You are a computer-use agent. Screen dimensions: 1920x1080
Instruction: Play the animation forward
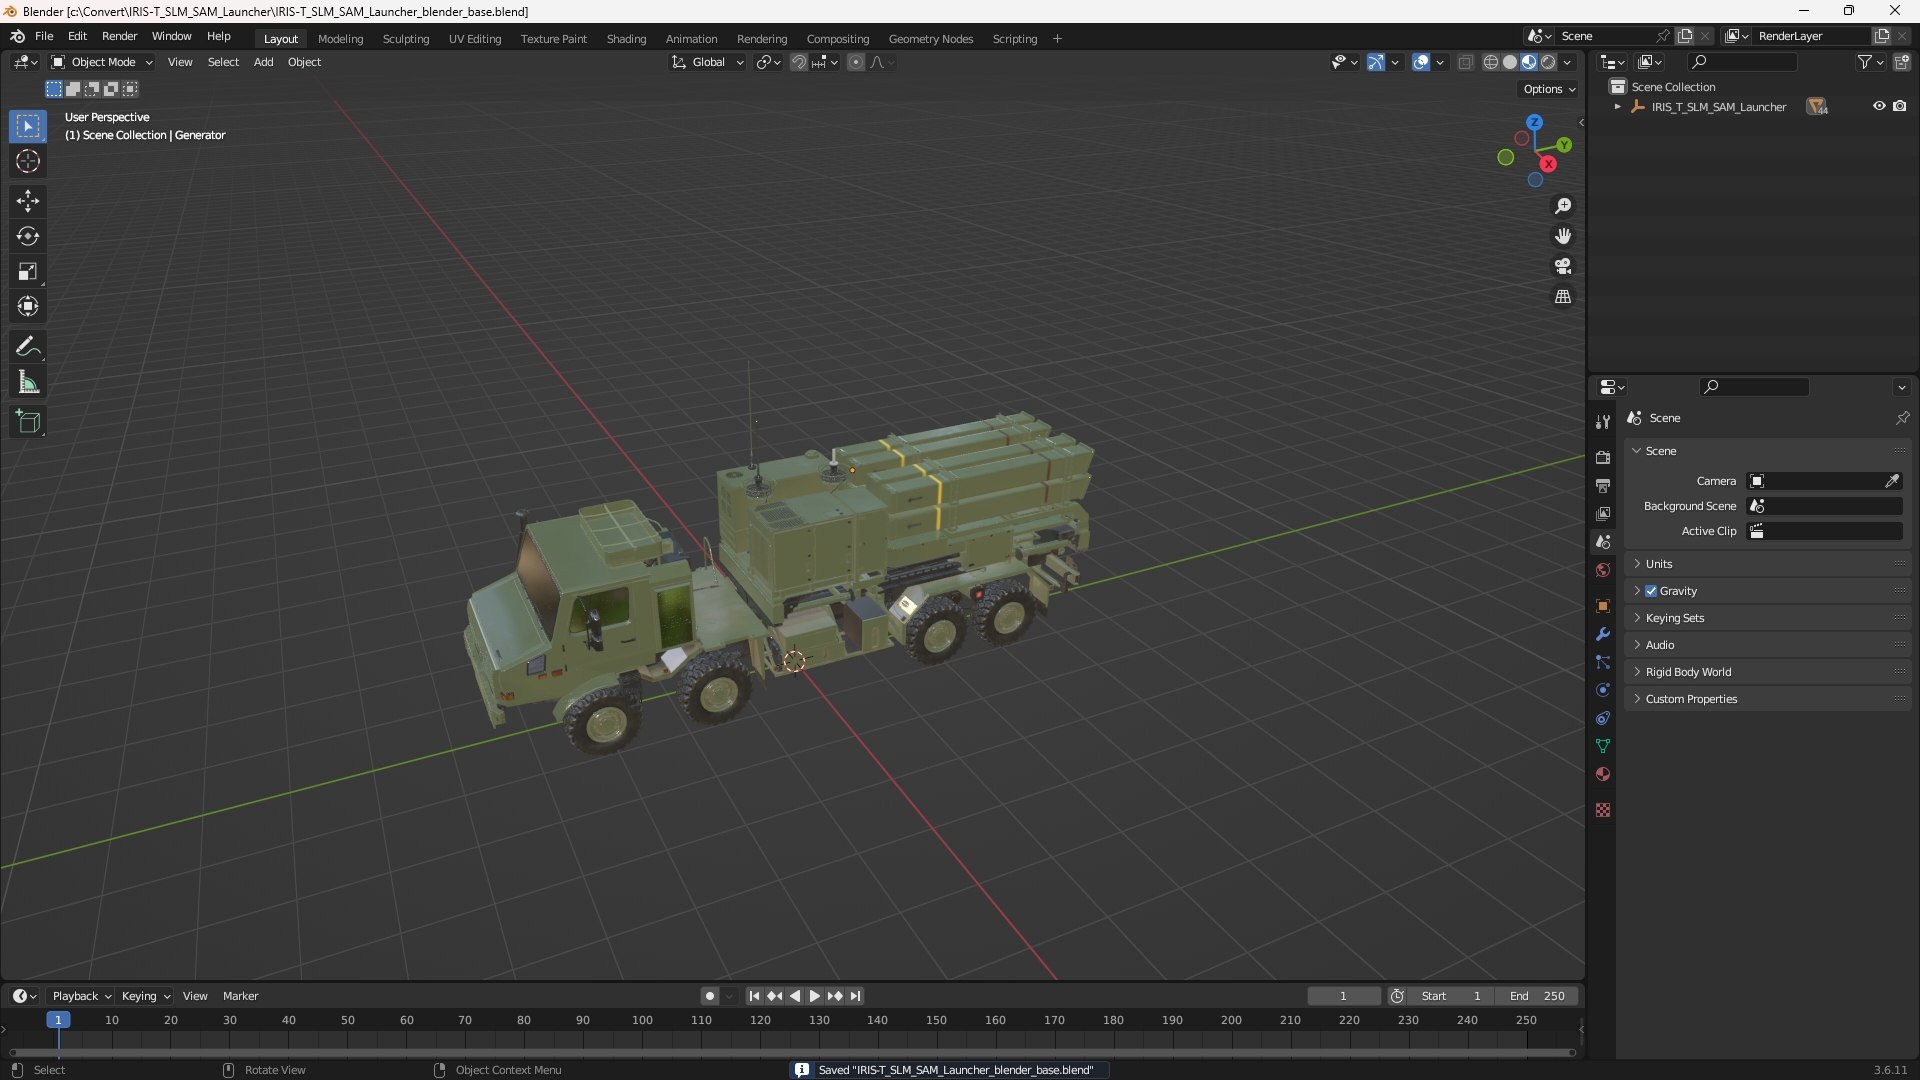814,996
